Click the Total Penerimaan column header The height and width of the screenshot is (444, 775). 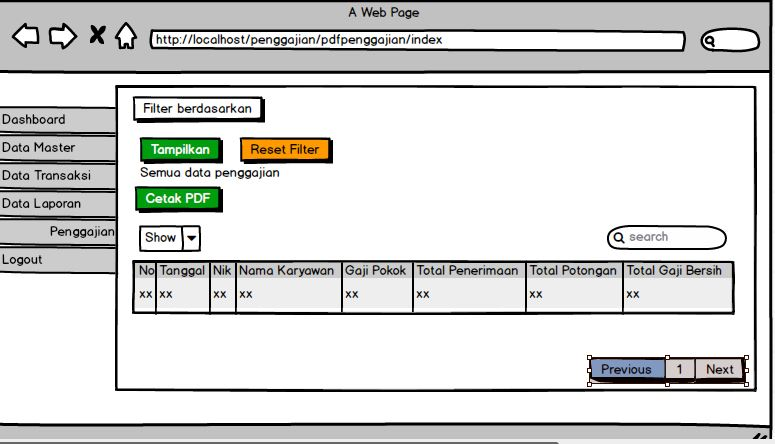click(x=469, y=270)
